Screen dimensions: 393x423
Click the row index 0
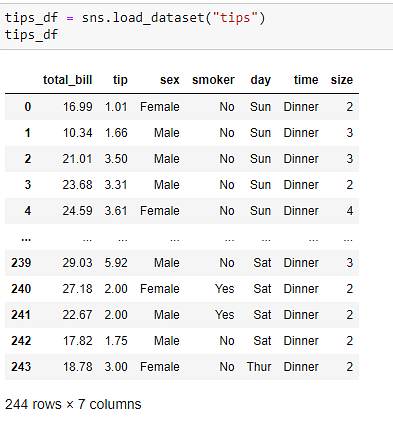click(x=28, y=107)
